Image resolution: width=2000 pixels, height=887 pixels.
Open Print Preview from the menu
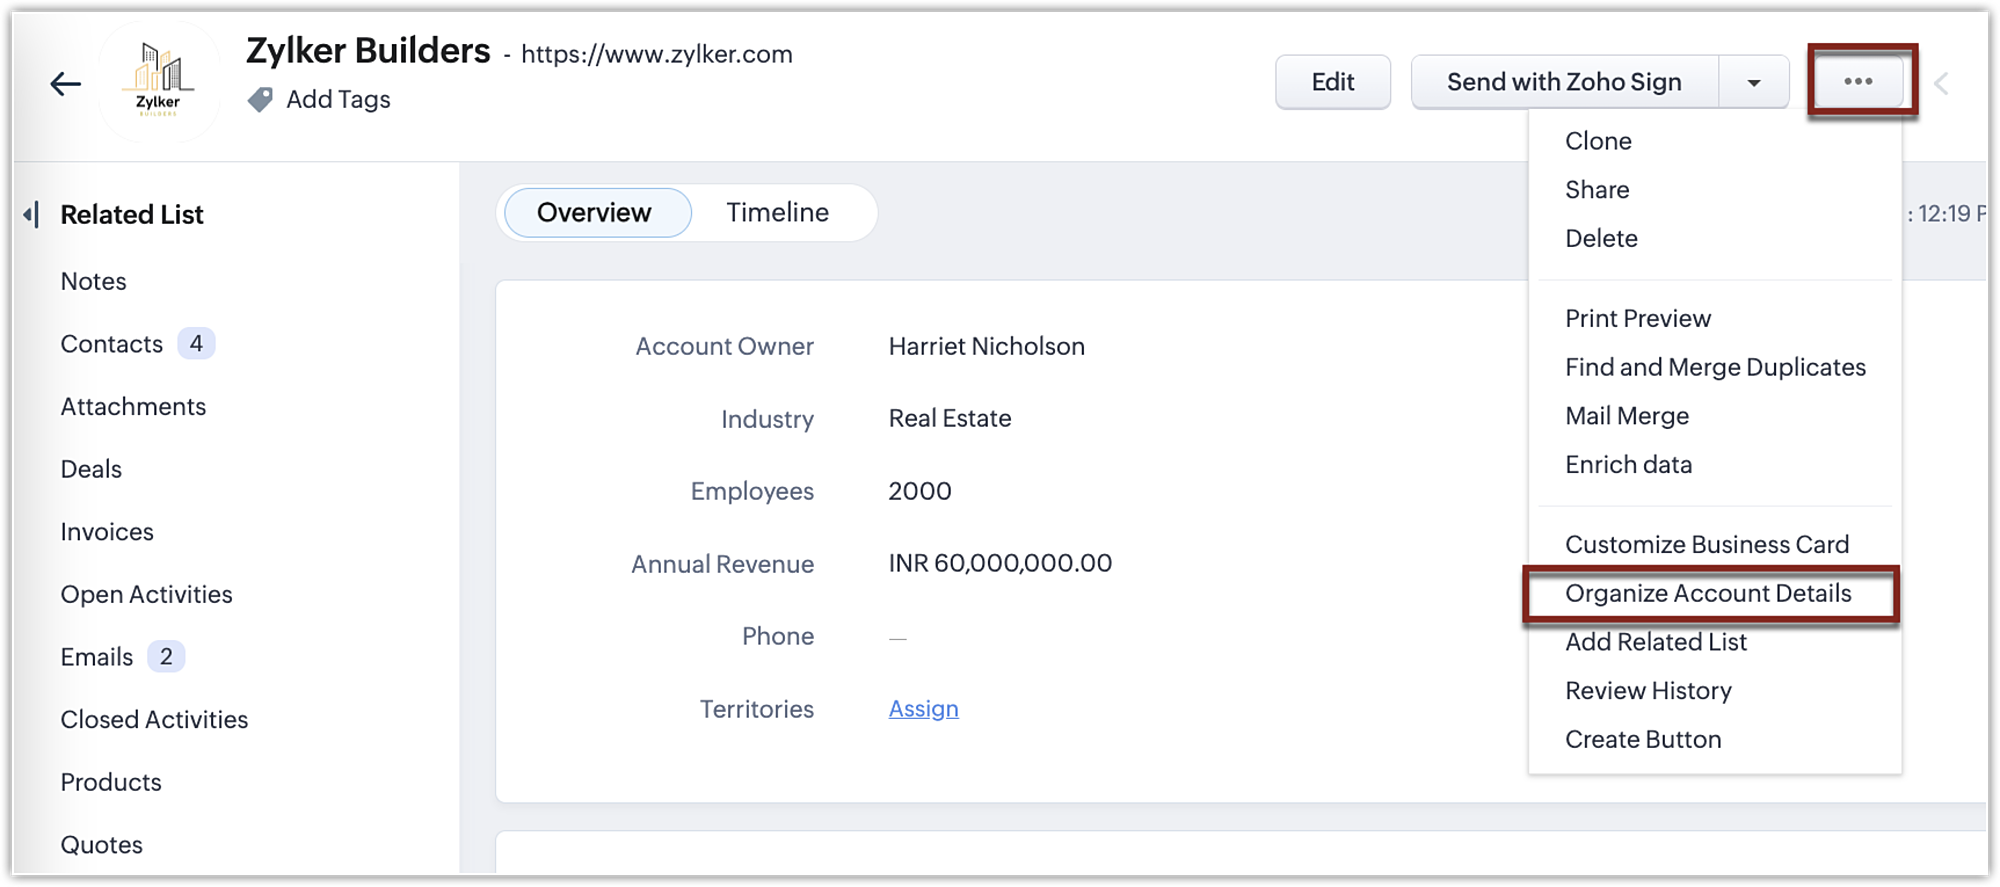tap(1638, 319)
